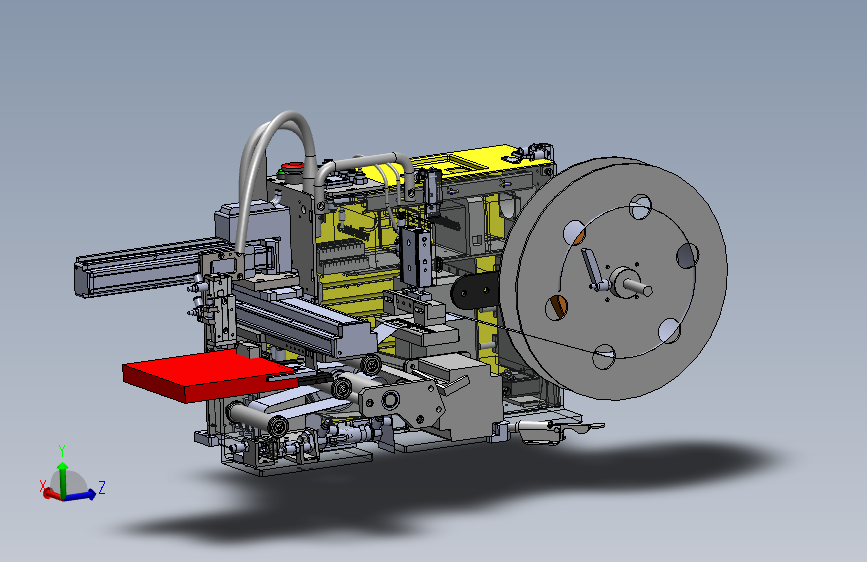
Task: Select the red flat plate on the model
Action: click(208, 374)
